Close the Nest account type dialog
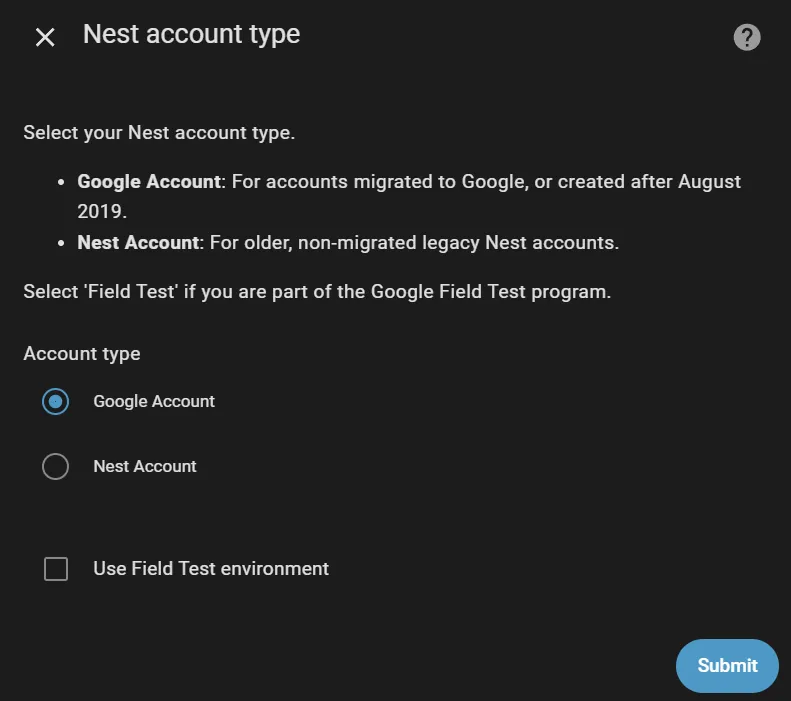Screen dimensions: 791x701 click(x=45, y=37)
